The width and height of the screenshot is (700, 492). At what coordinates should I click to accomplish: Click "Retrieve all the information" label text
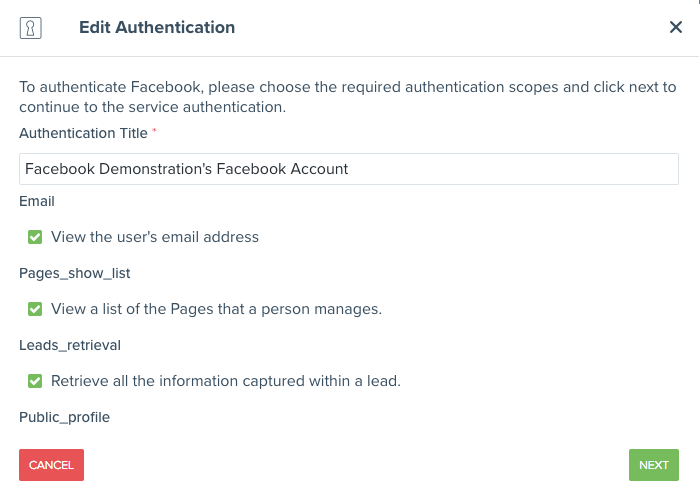[x=225, y=381]
